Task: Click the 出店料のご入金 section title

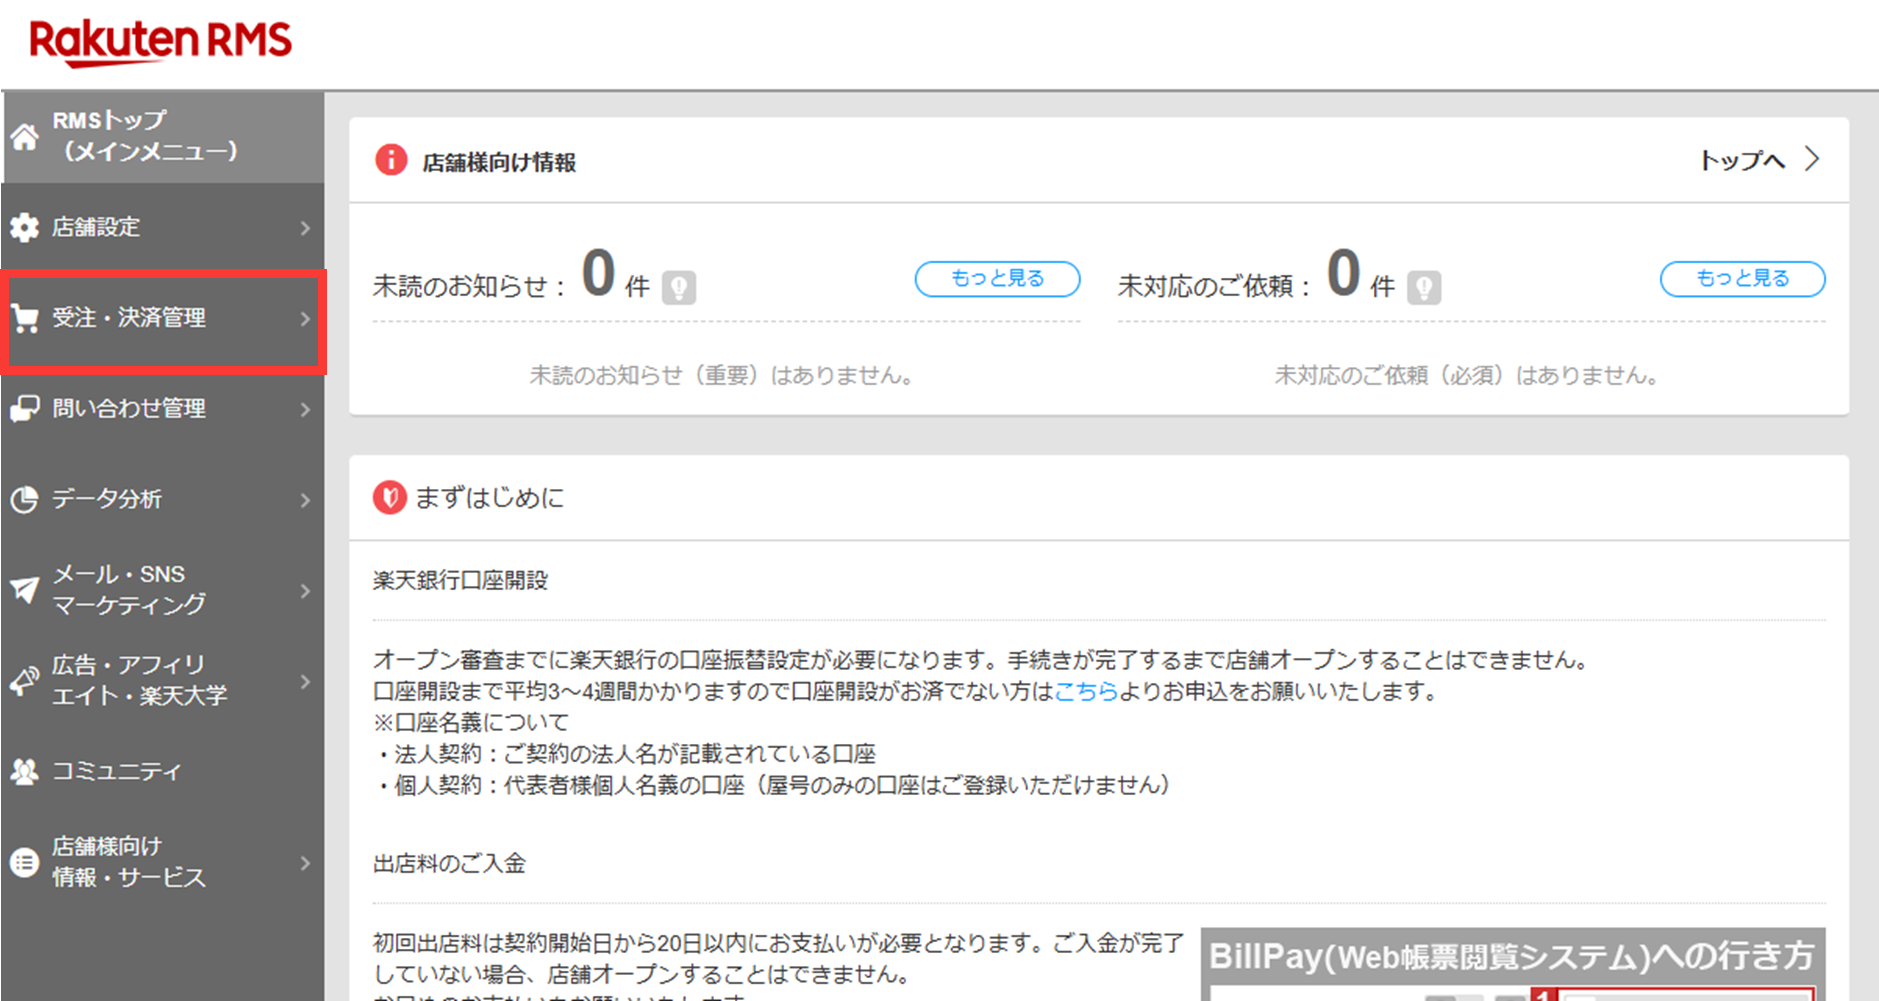Action: (449, 864)
